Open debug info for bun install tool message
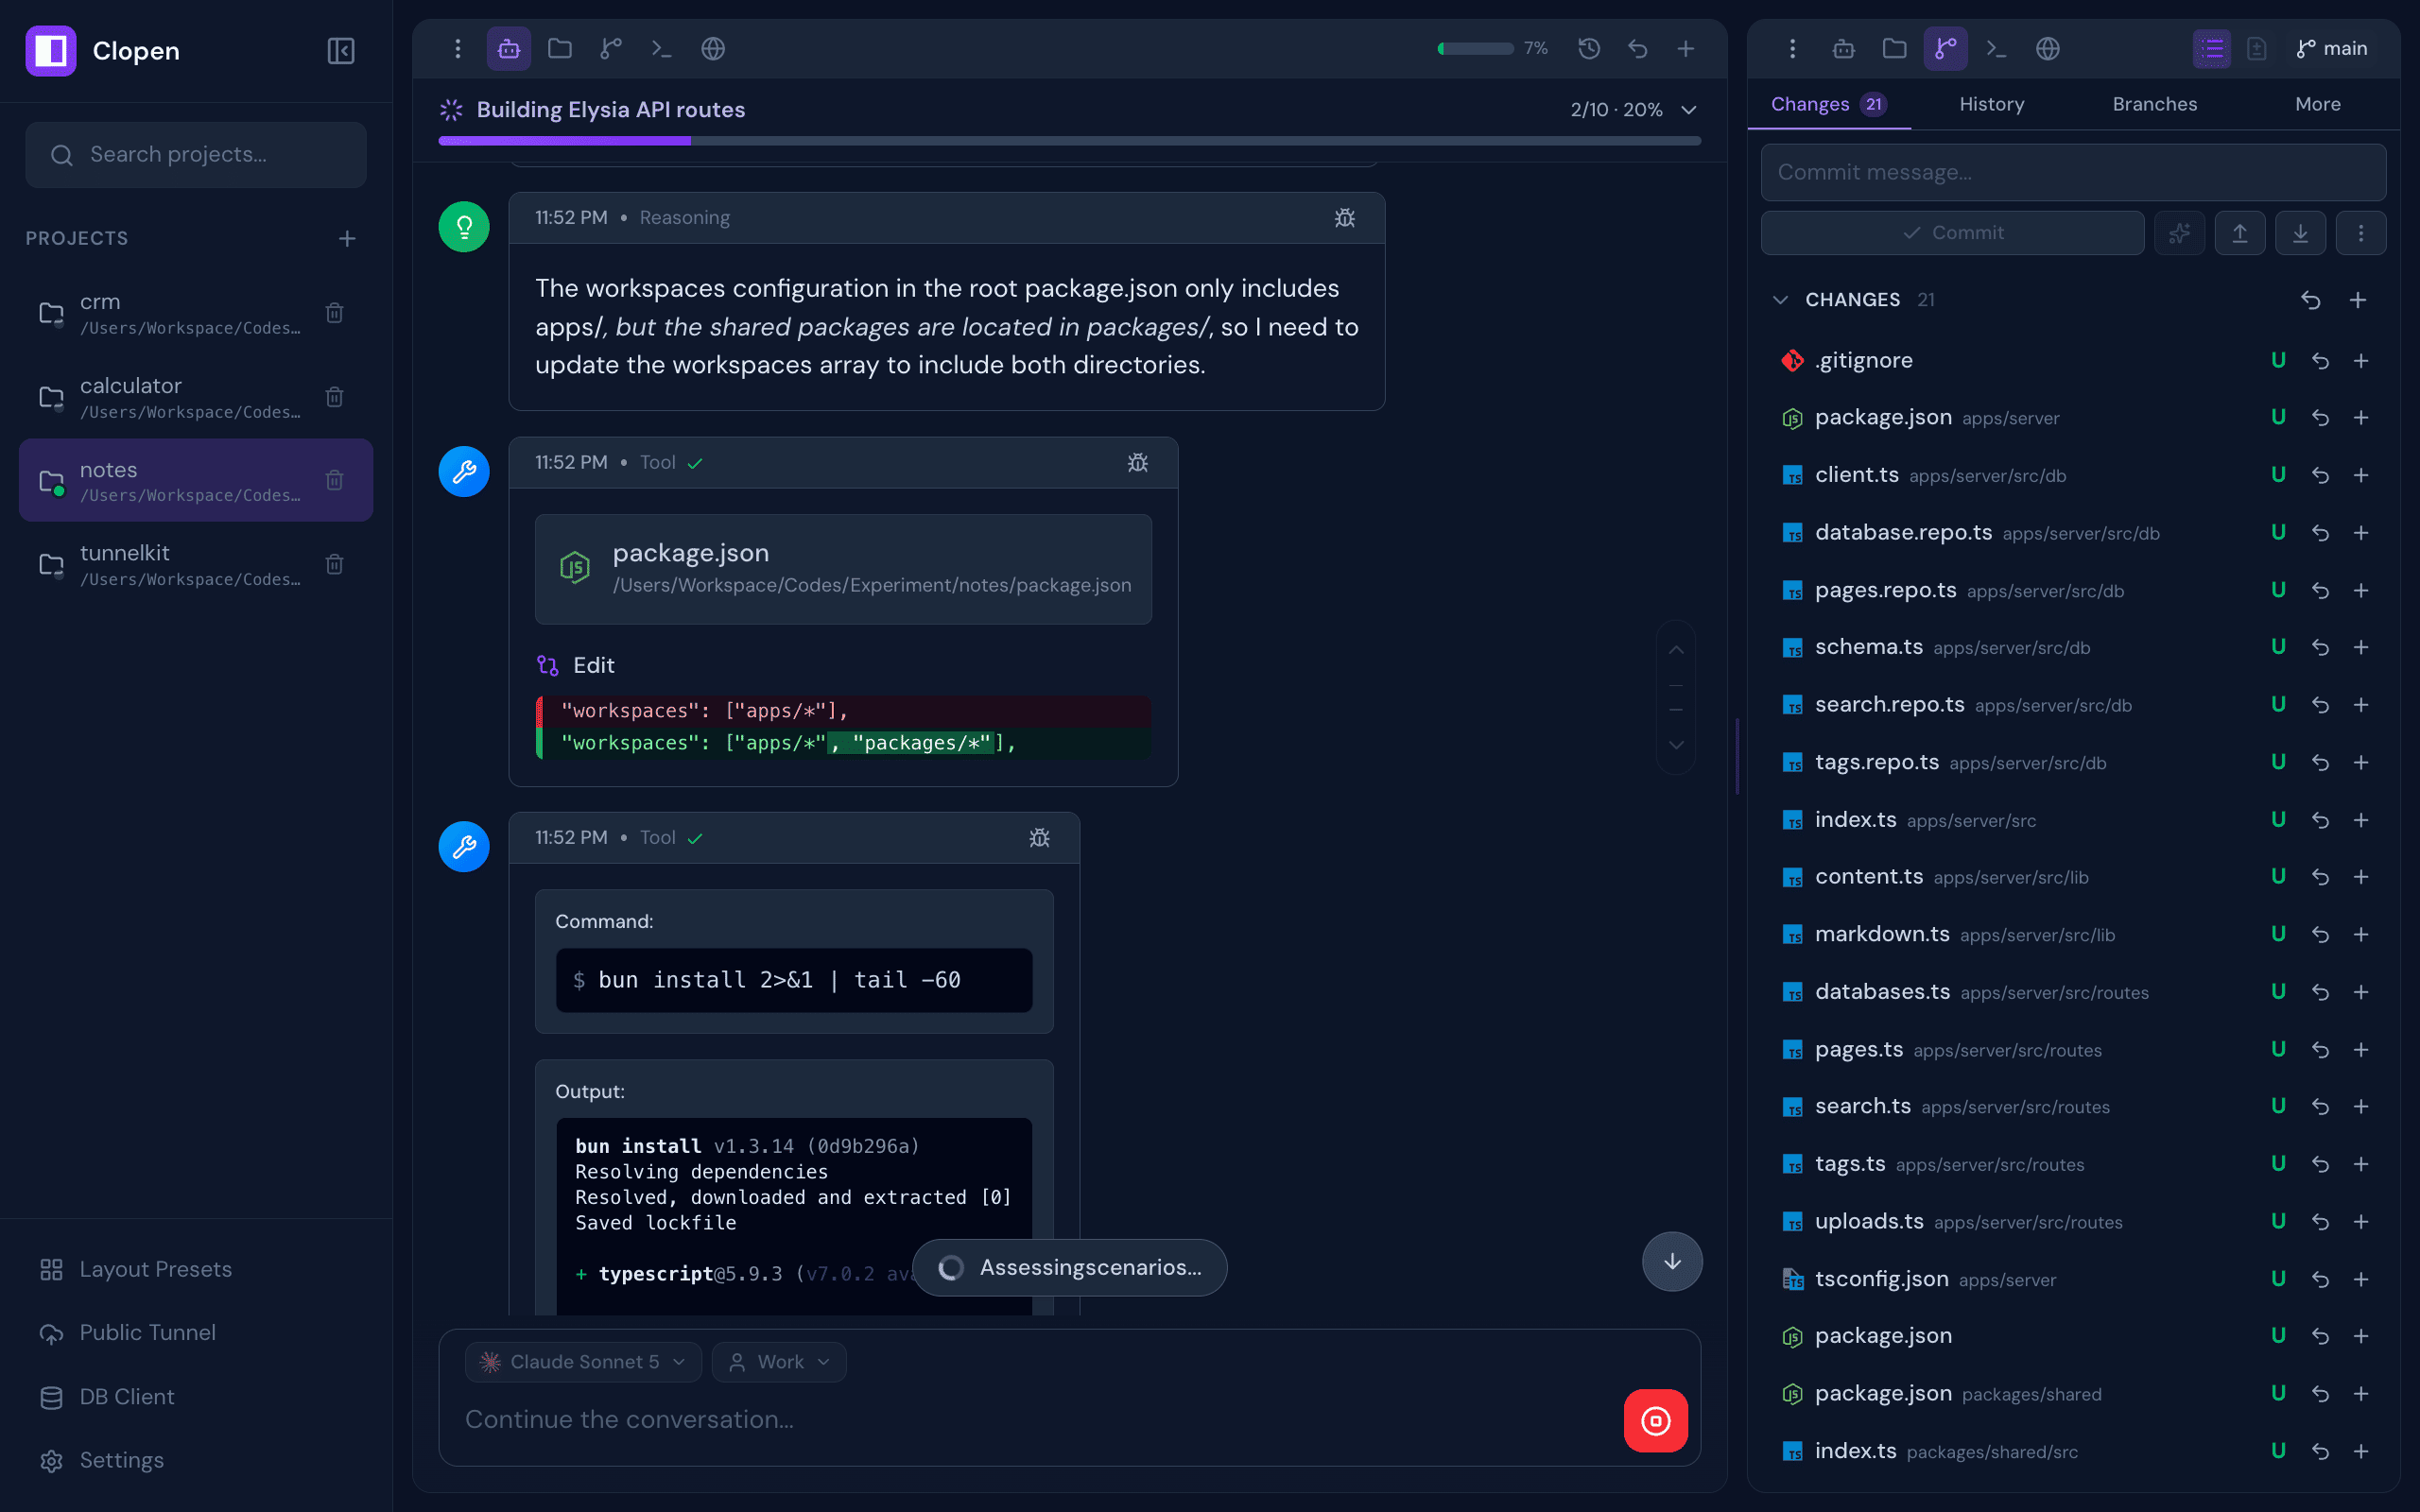 click(x=1040, y=838)
